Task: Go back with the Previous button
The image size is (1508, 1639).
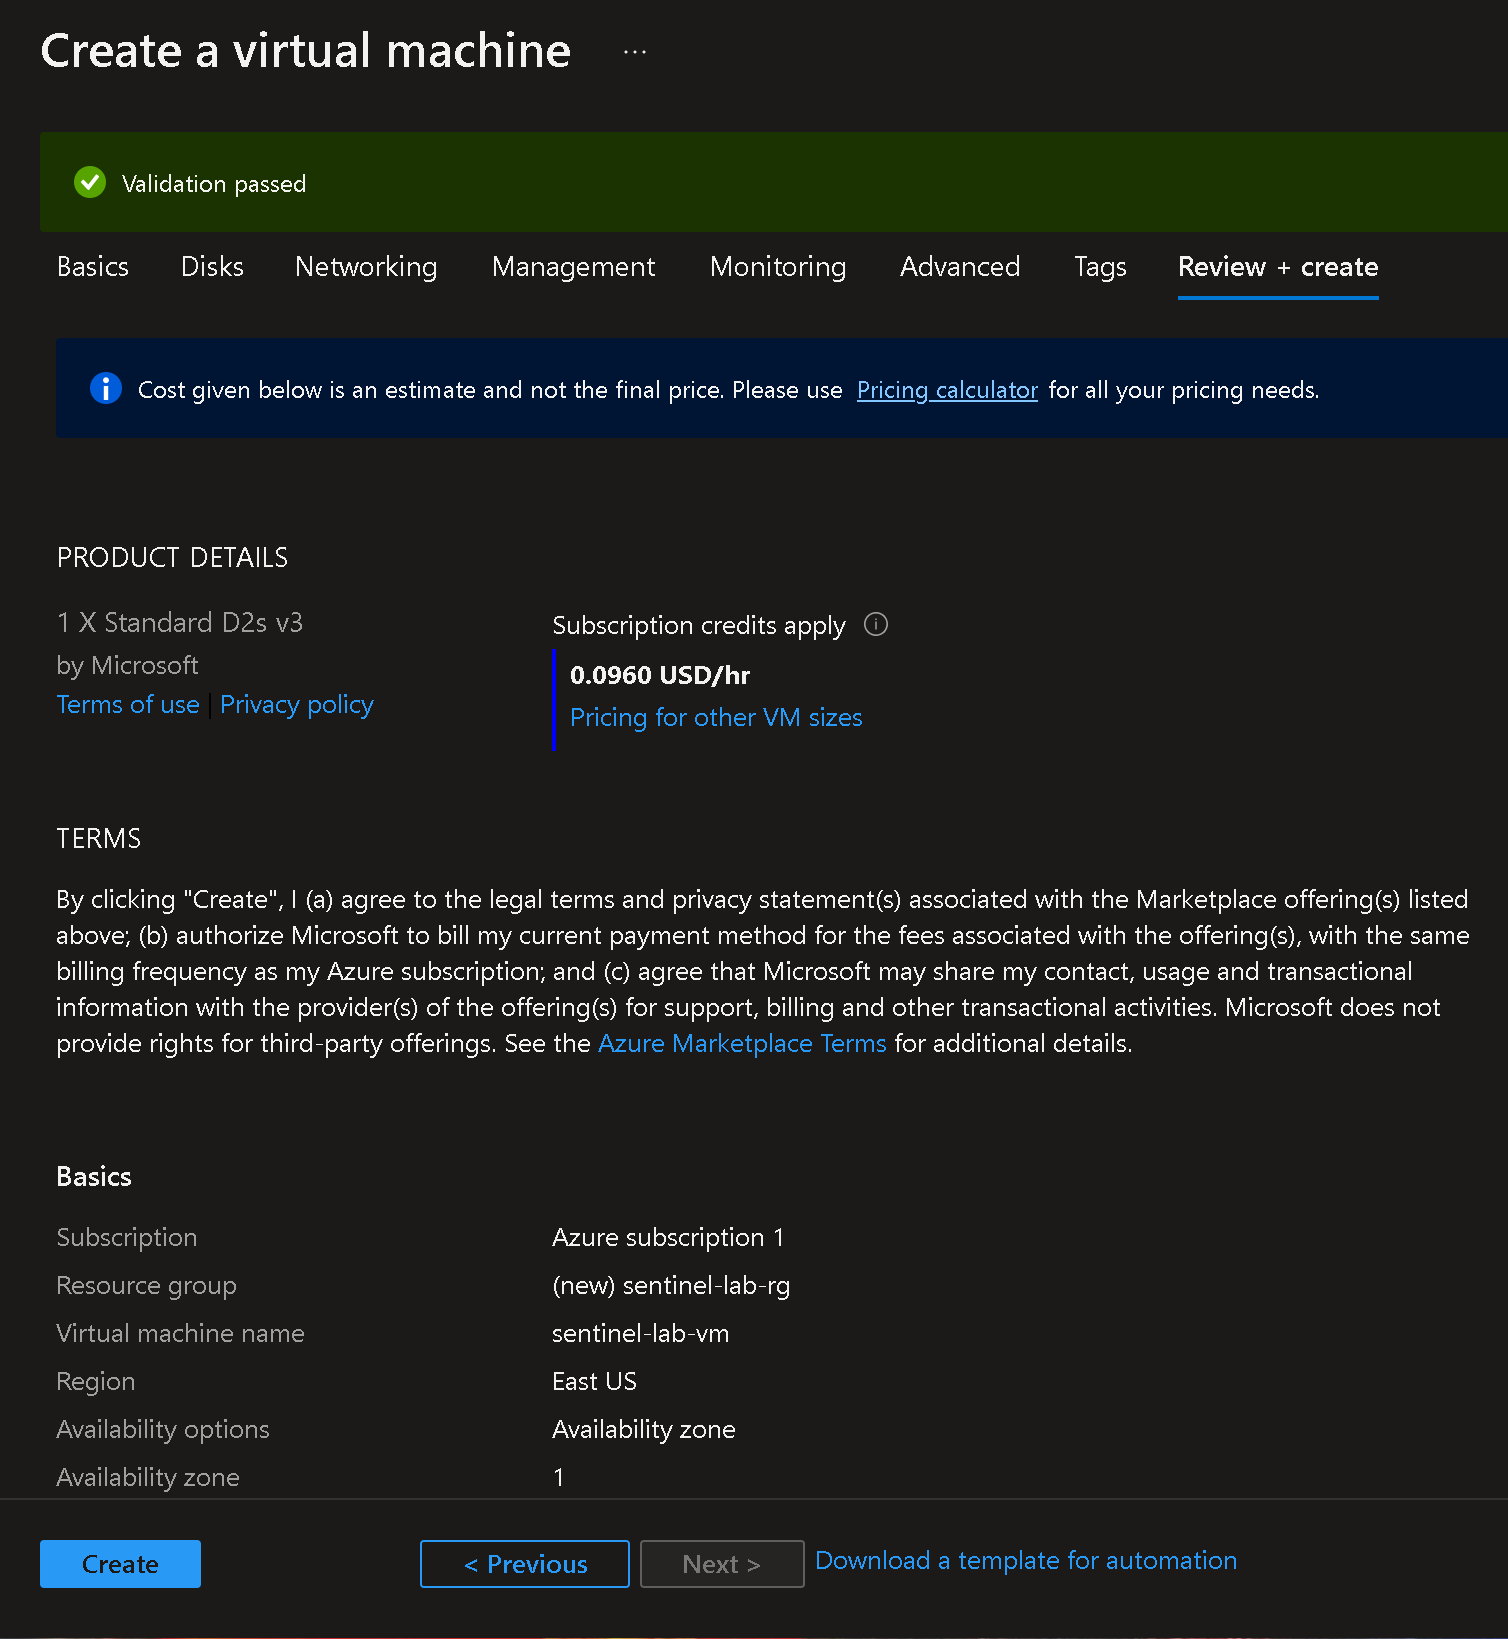Action: pos(525,1564)
